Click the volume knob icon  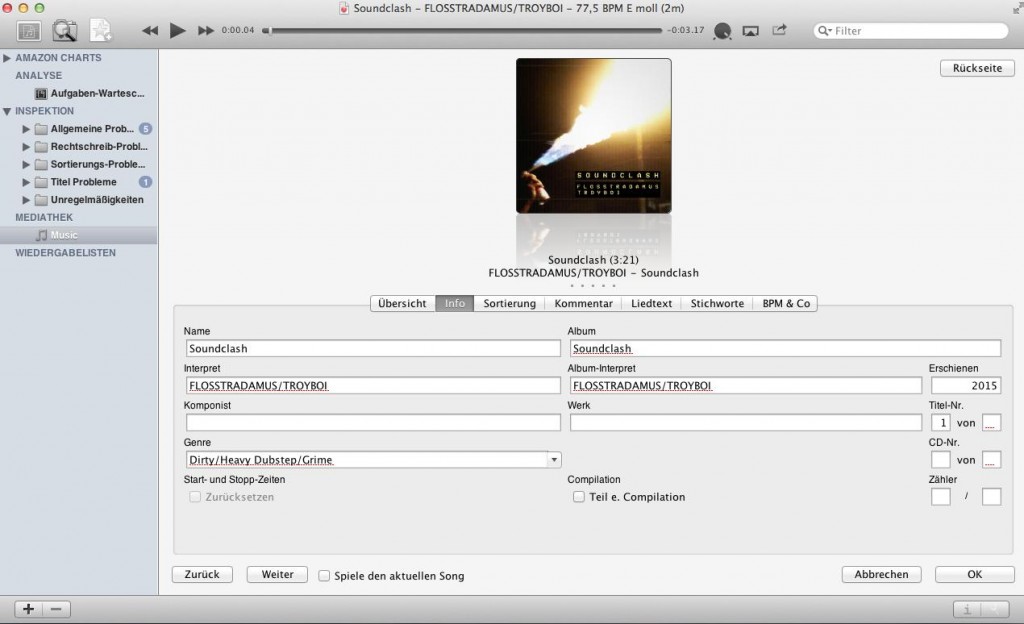click(722, 31)
